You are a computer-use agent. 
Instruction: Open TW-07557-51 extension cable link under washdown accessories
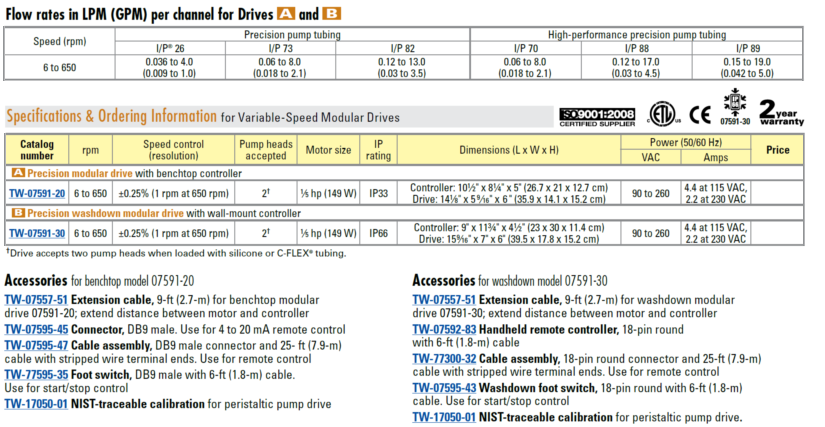(444, 300)
